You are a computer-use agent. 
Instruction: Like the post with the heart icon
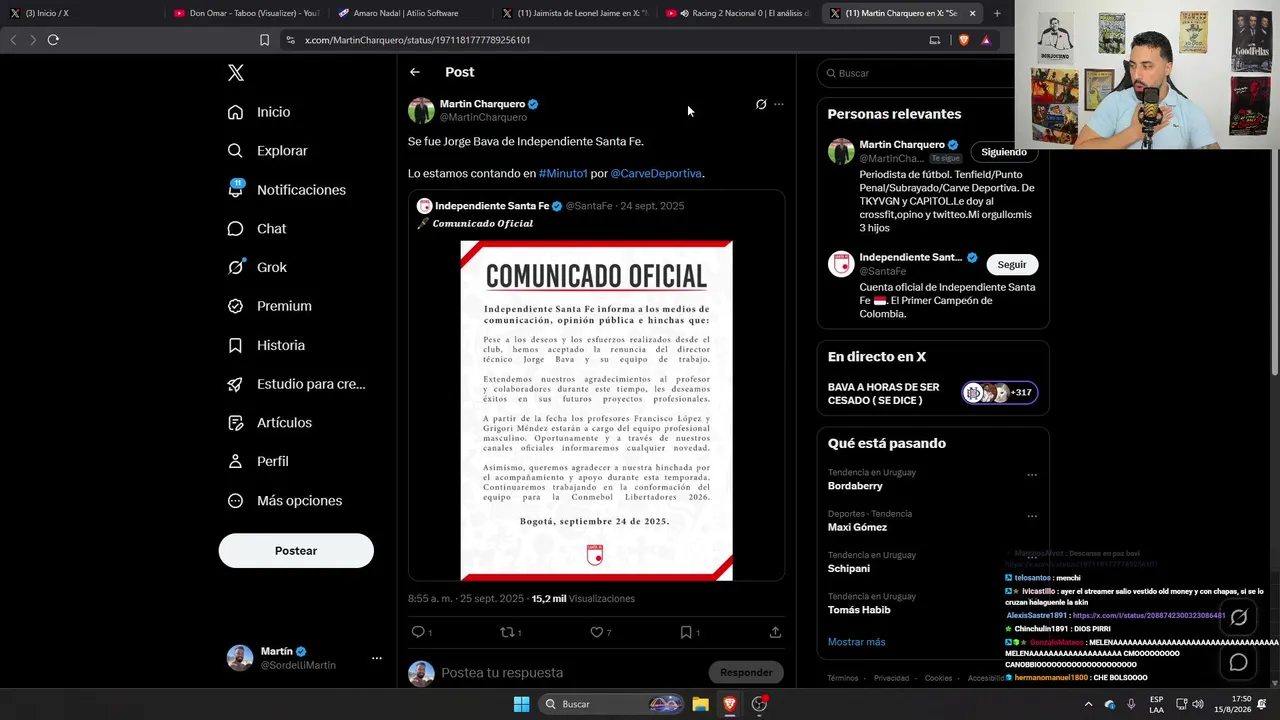coord(596,632)
